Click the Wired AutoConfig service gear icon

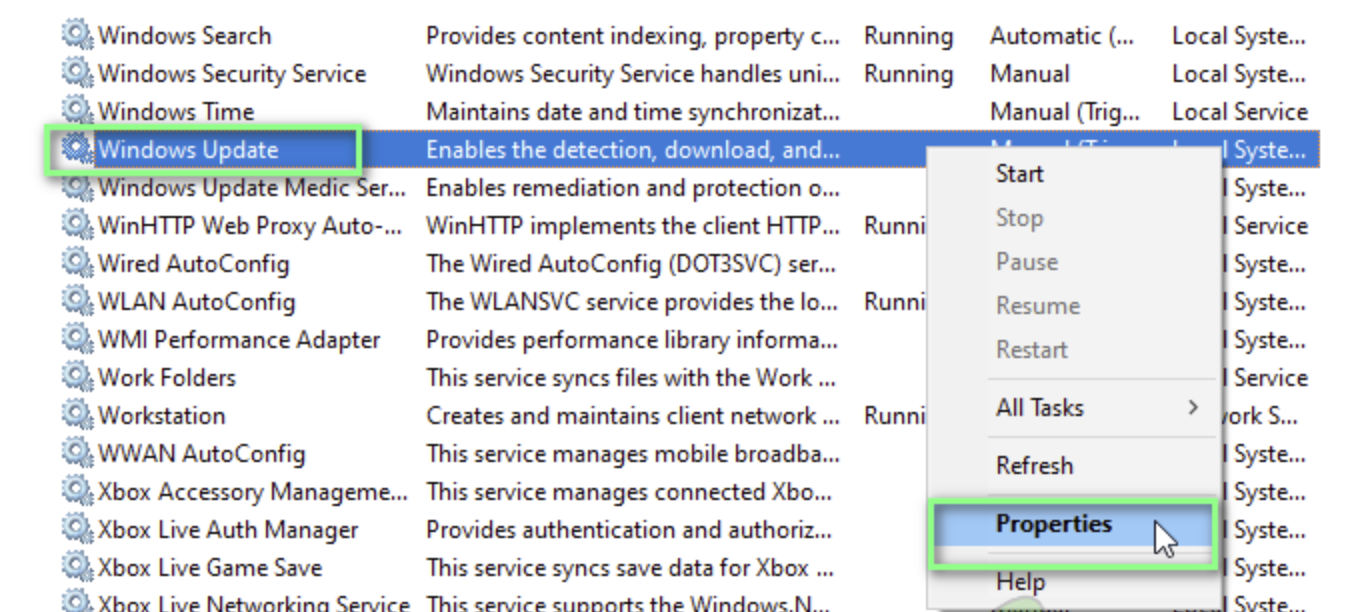click(76, 264)
